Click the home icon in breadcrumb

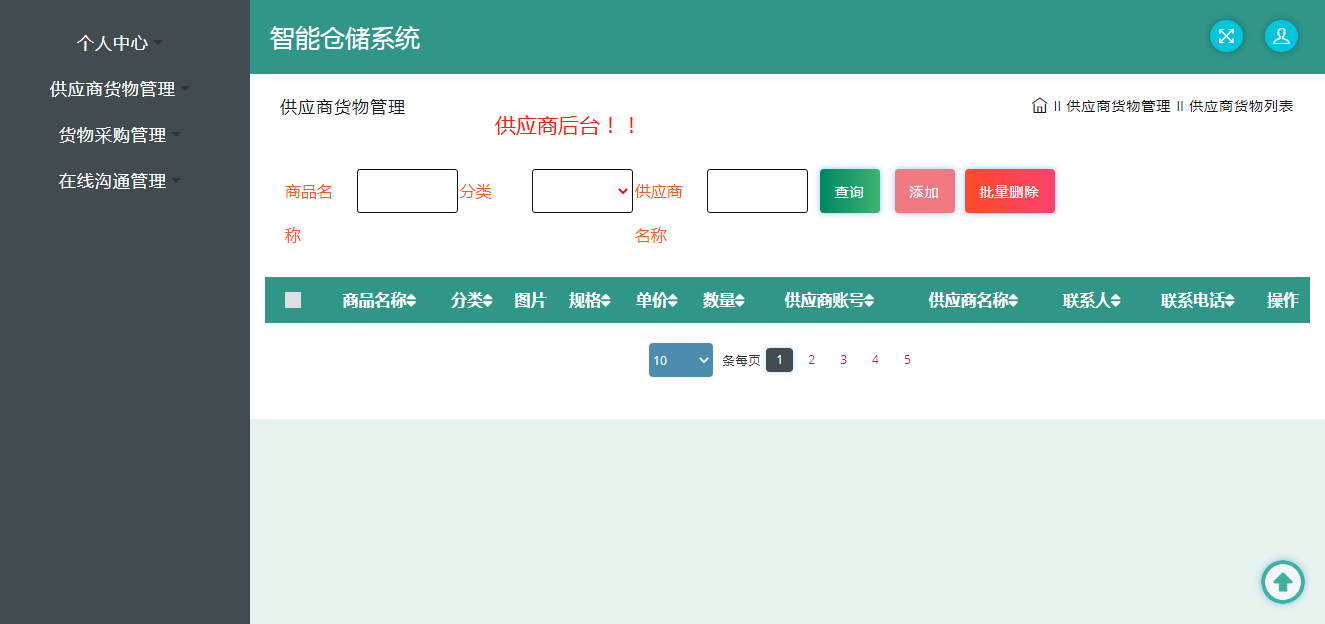click(1039, 106)
